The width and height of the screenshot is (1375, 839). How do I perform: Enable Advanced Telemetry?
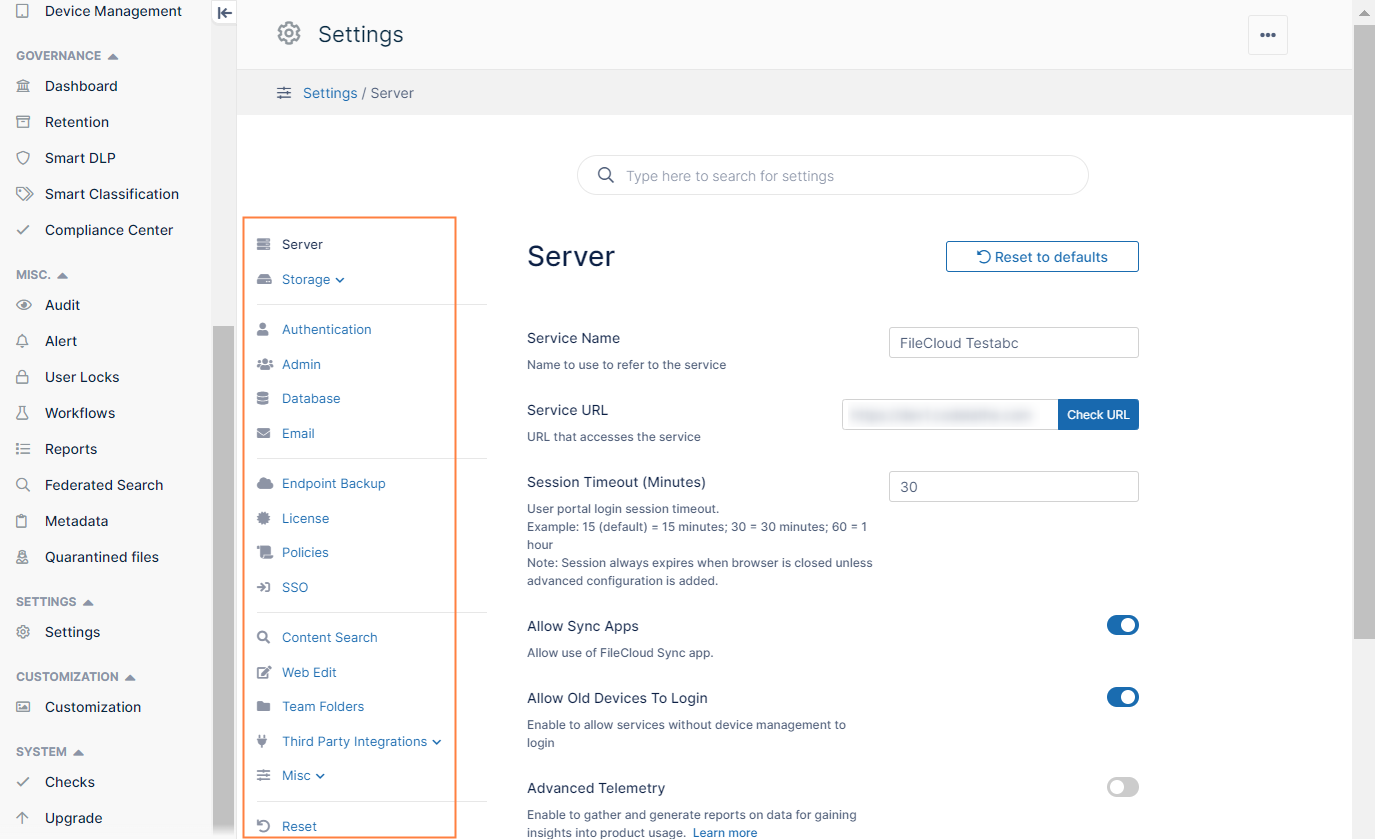(x=1122, y=787)
